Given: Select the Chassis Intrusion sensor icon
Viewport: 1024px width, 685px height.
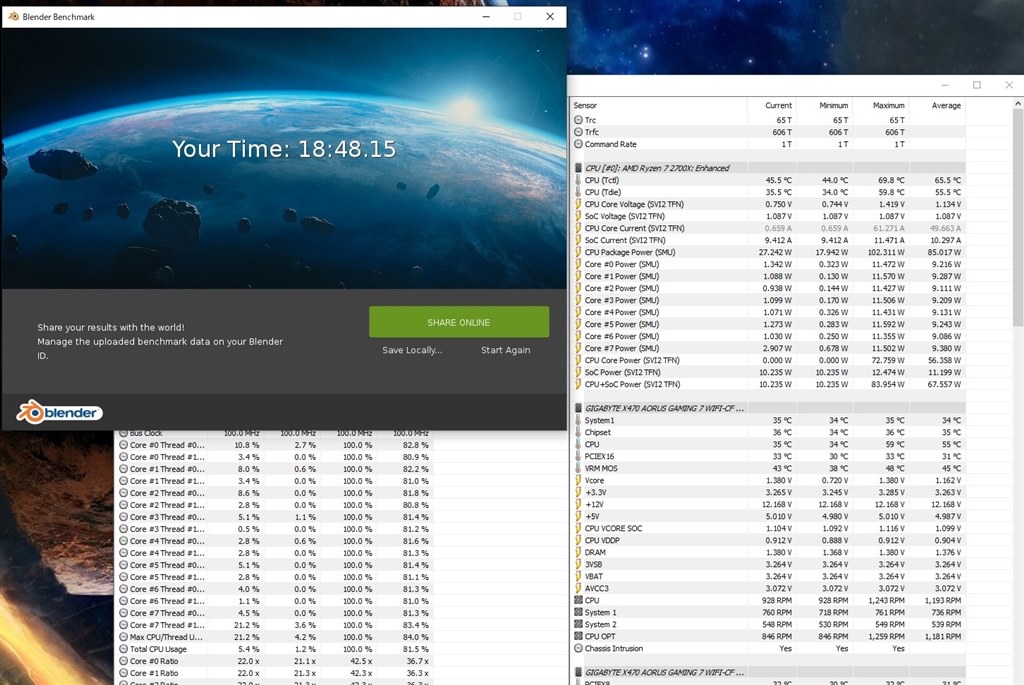Looking at the screenshot, I should pyautogui.click(x=578, y=648).
